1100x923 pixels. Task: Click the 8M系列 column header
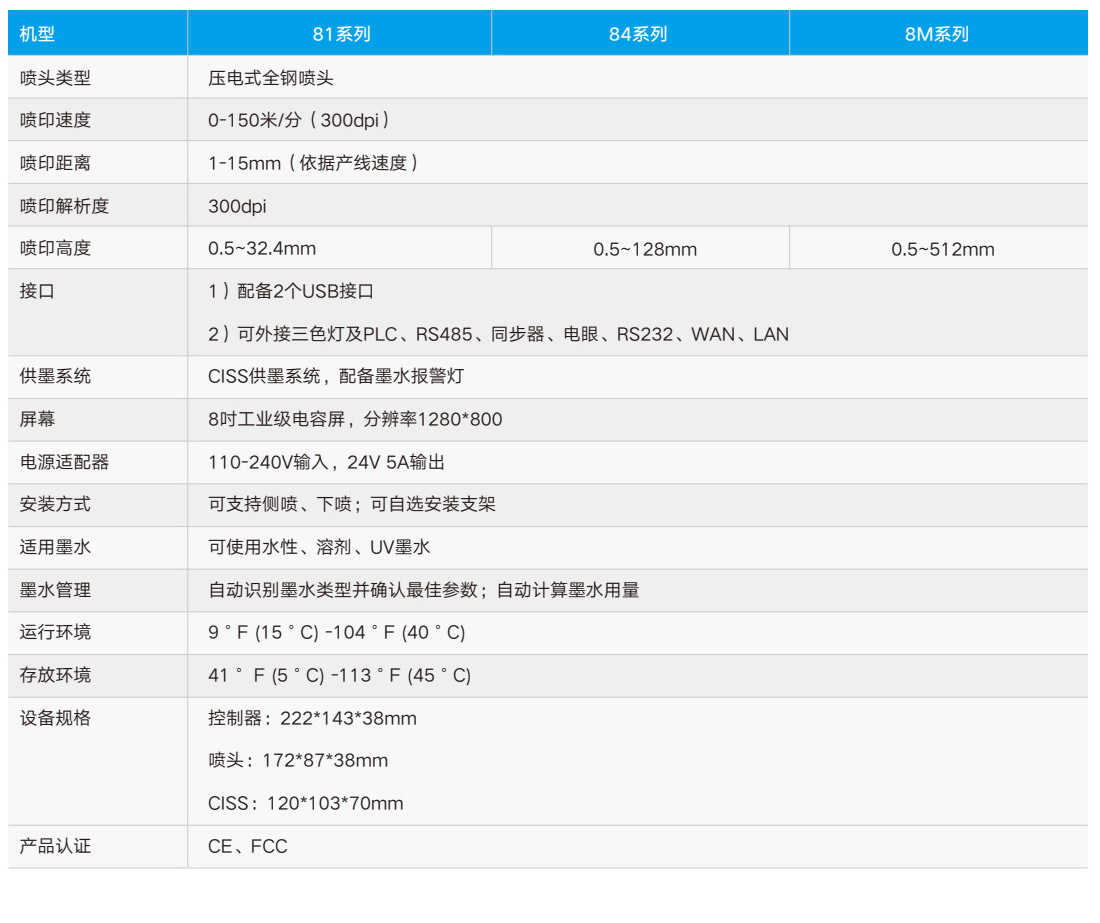pos(937,34)
